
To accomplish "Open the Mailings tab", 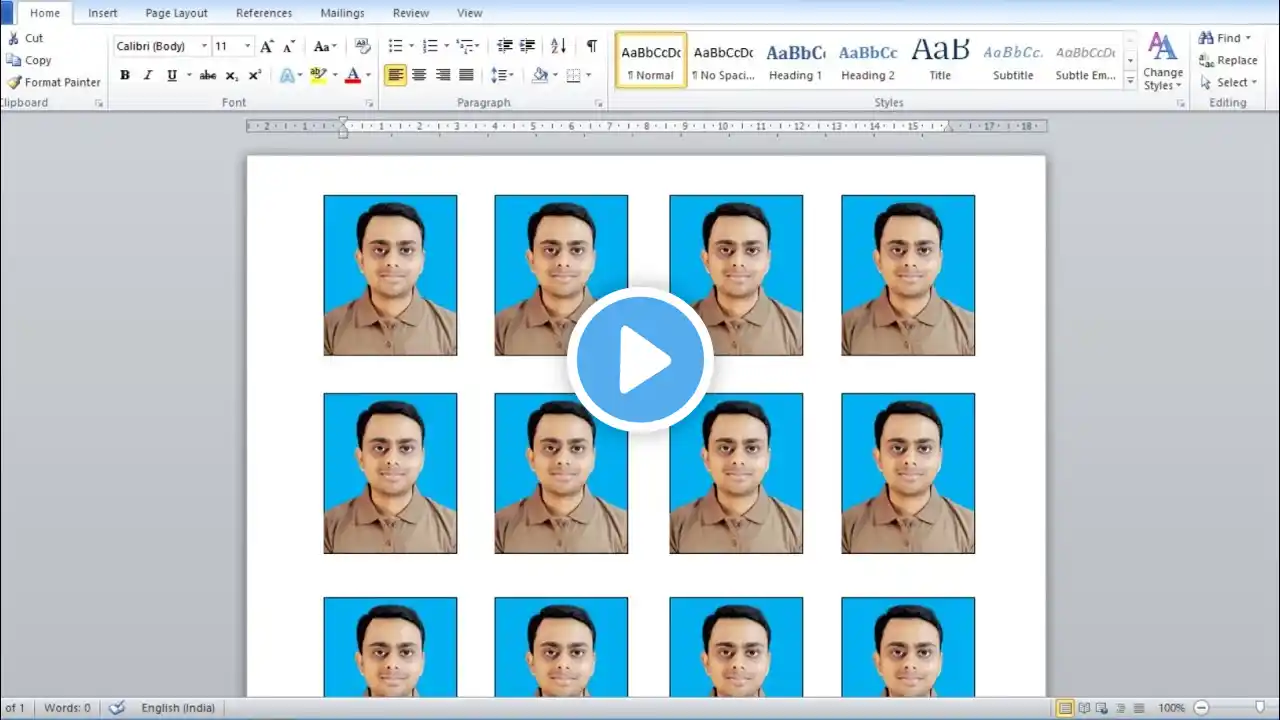I will point(342,13).
